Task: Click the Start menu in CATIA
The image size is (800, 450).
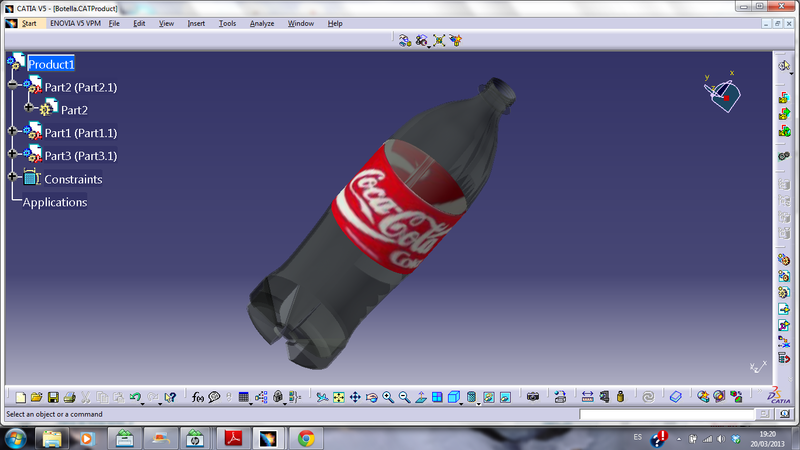Action: tap(29, 23)
